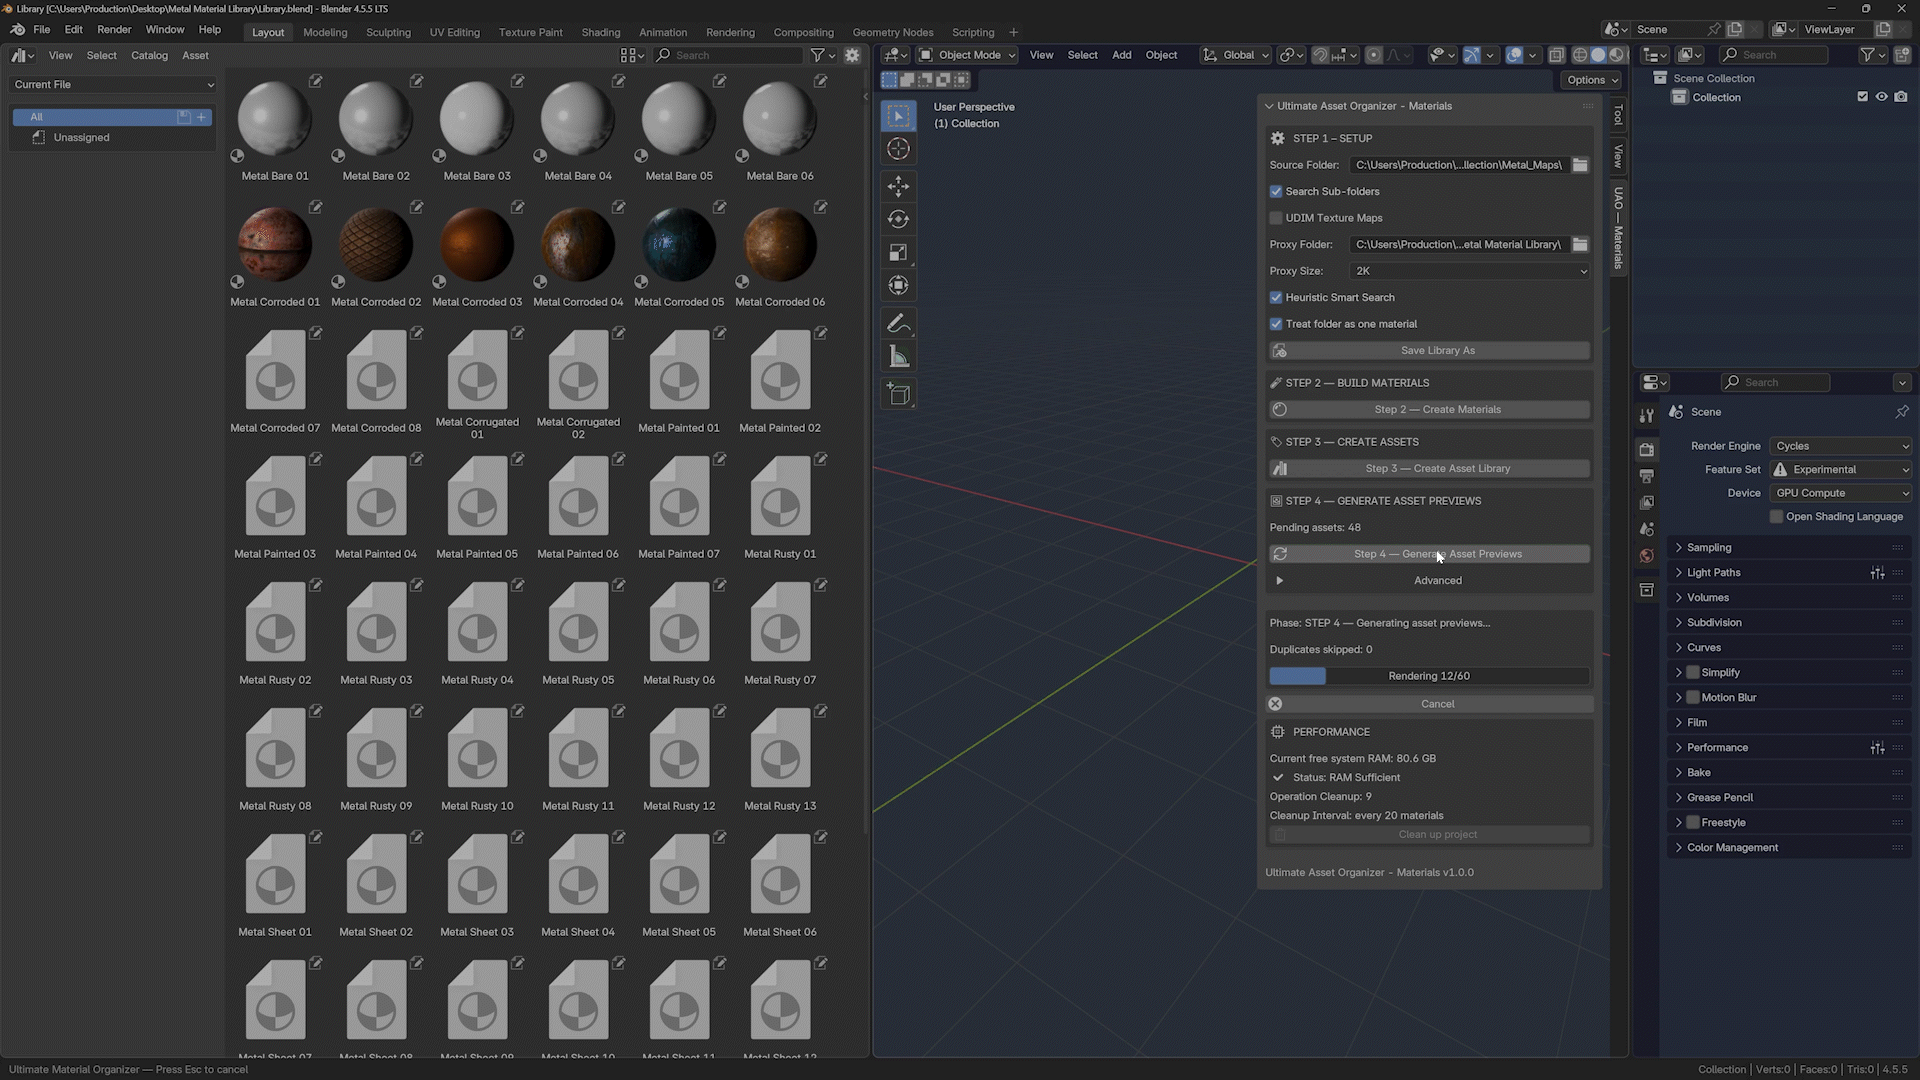This screenshot has height=1080, width=1920.
Task: Open asset browser settings gear
Action: 852,56
